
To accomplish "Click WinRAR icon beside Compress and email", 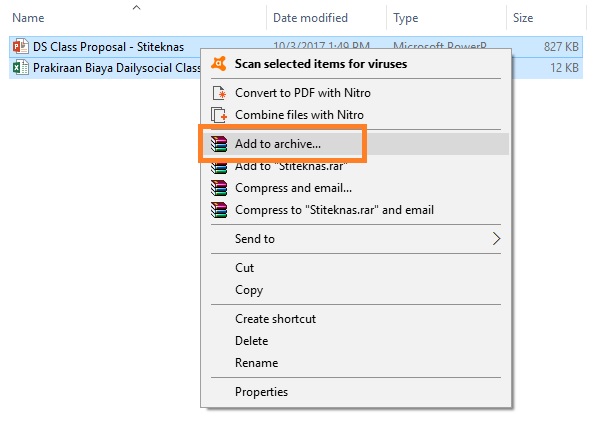I will (x=219, y=188).
